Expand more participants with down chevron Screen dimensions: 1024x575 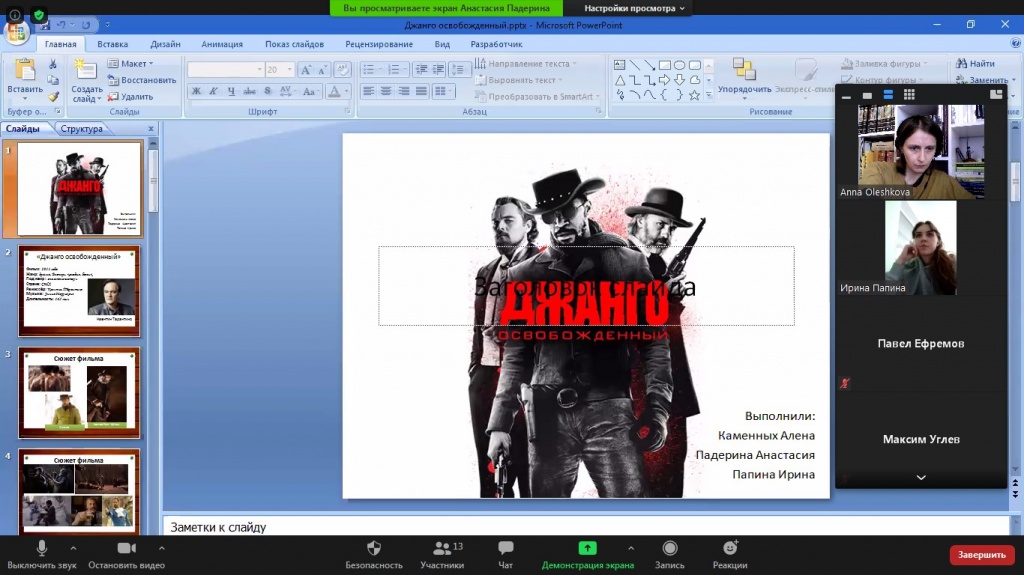click(x=920, y=478)
